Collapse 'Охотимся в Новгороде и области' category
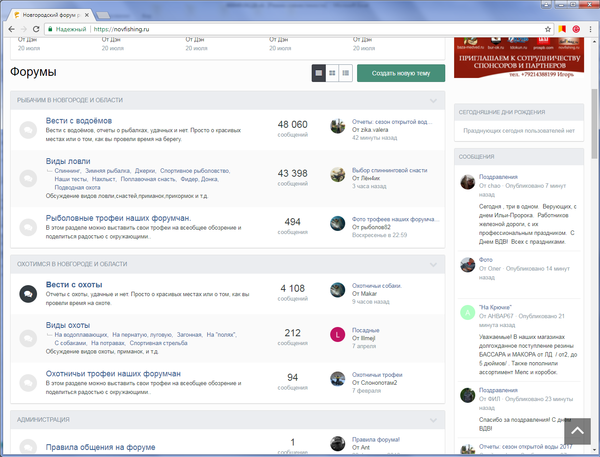600x457 pixels. point(433,264)
